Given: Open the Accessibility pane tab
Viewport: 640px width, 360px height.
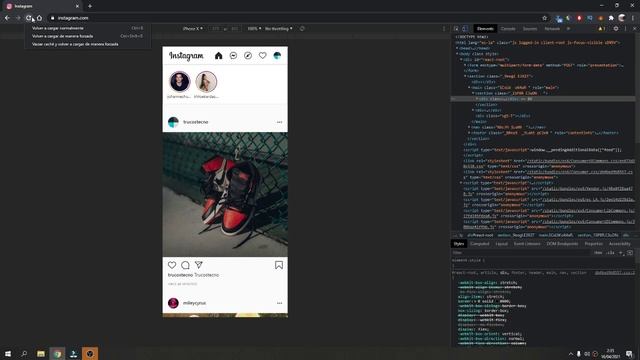Looking at the screenshot, I should [620, 244].
